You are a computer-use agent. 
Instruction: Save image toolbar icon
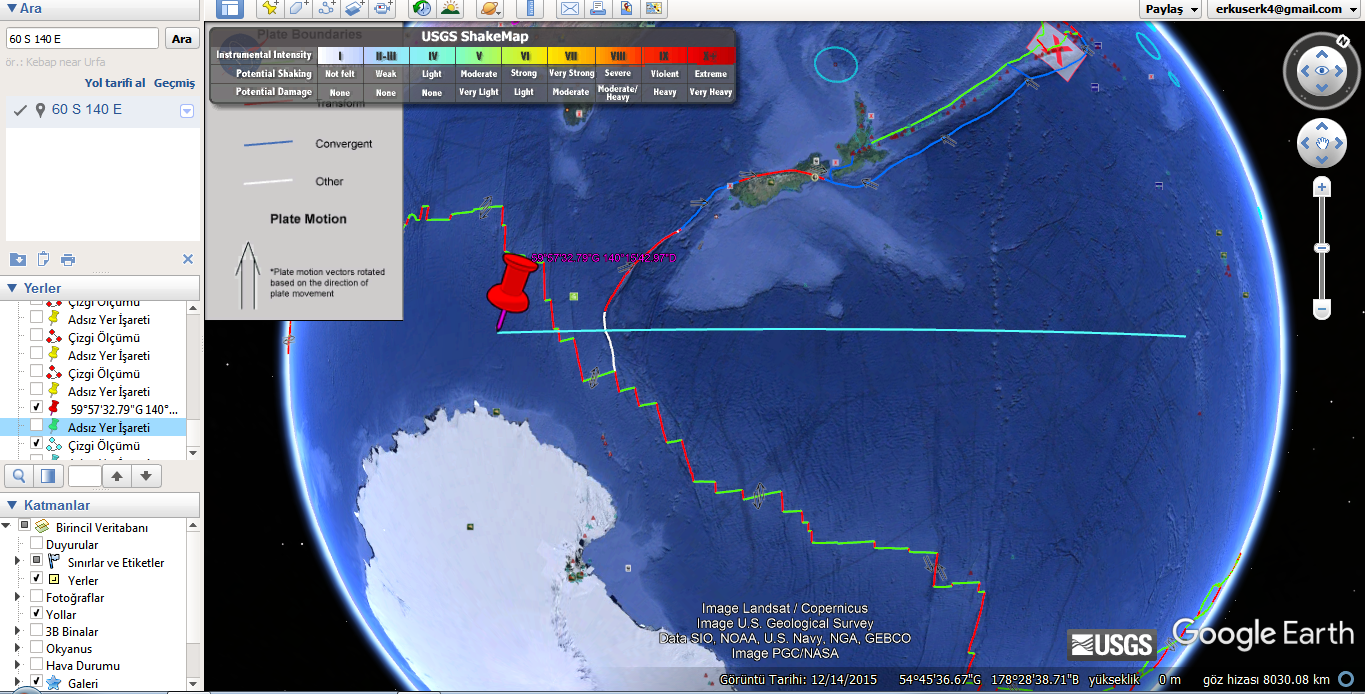pyautogui.click(x=626, y=9)
